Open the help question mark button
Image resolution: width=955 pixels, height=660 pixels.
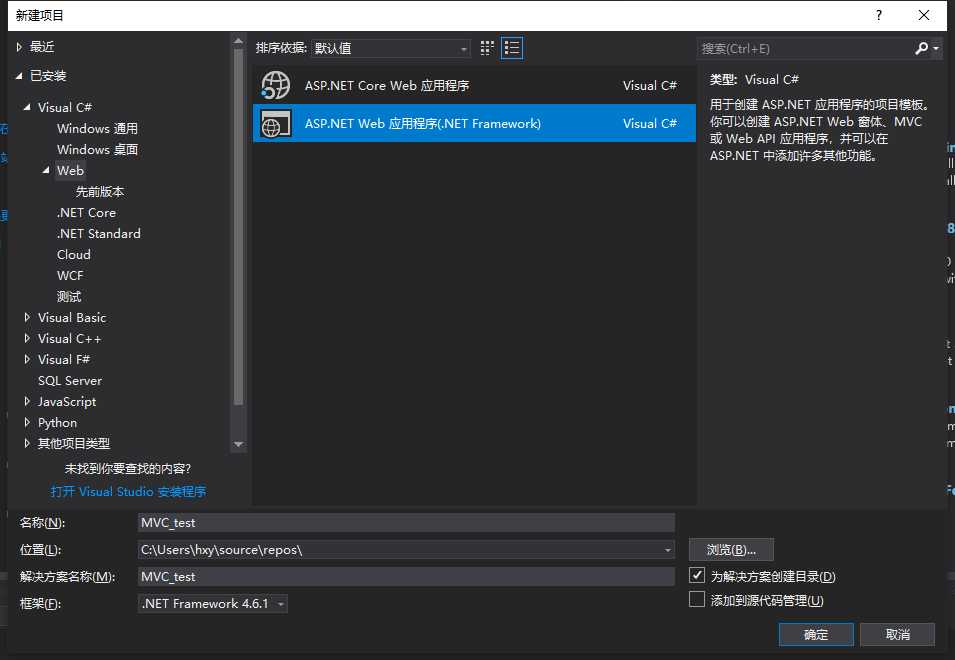(x=878, y=15)
